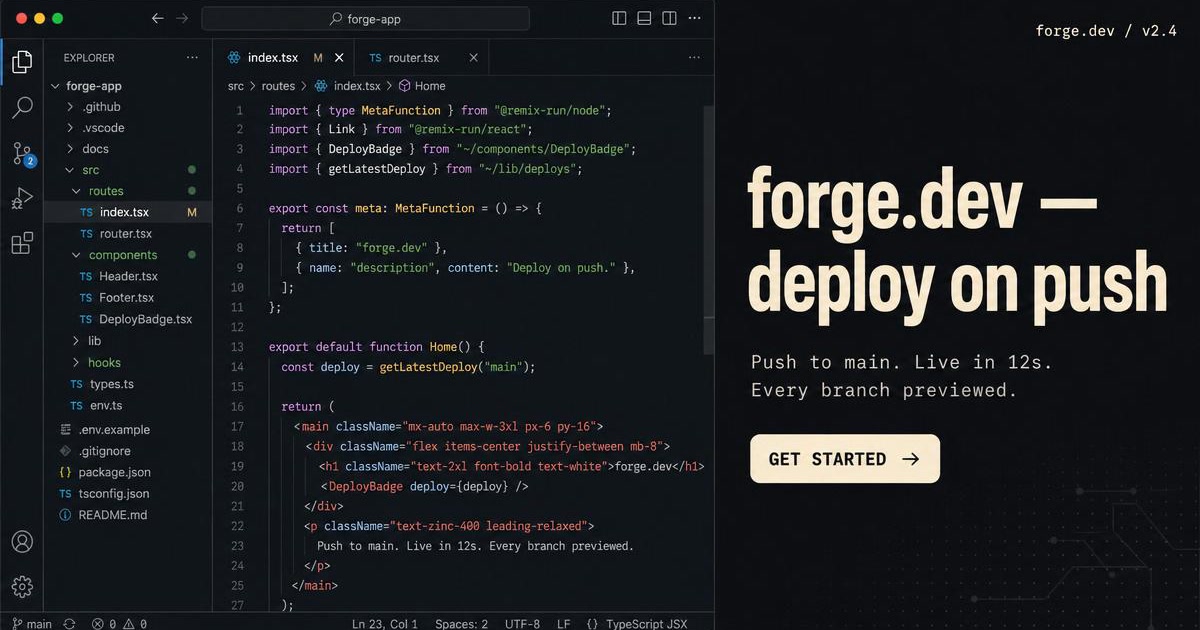Click the synchronize changes icon in status bar
The image size is (1200, 630).
(70, 623)
